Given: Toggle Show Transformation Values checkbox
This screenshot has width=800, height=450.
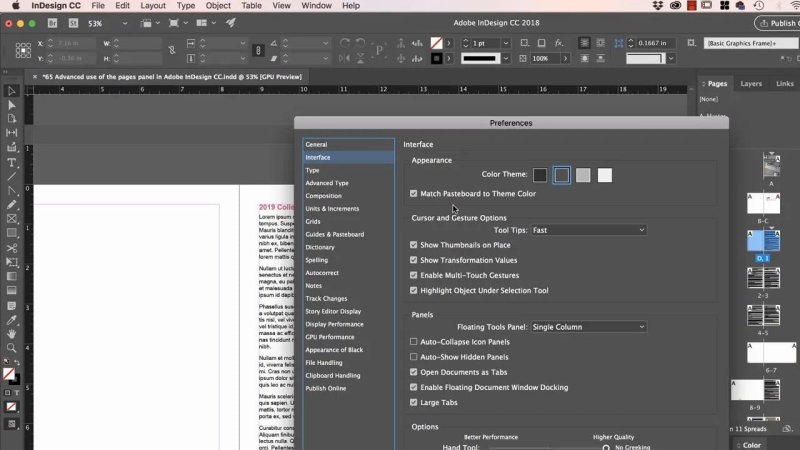Looking at the screenshot, I should click(x=413, y=260).
